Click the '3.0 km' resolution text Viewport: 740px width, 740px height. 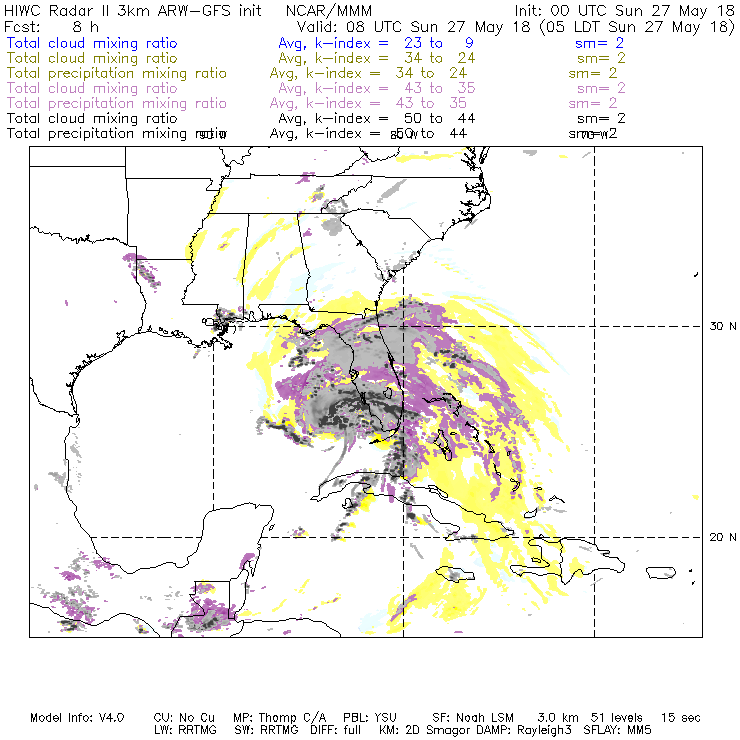pos(558,718)
